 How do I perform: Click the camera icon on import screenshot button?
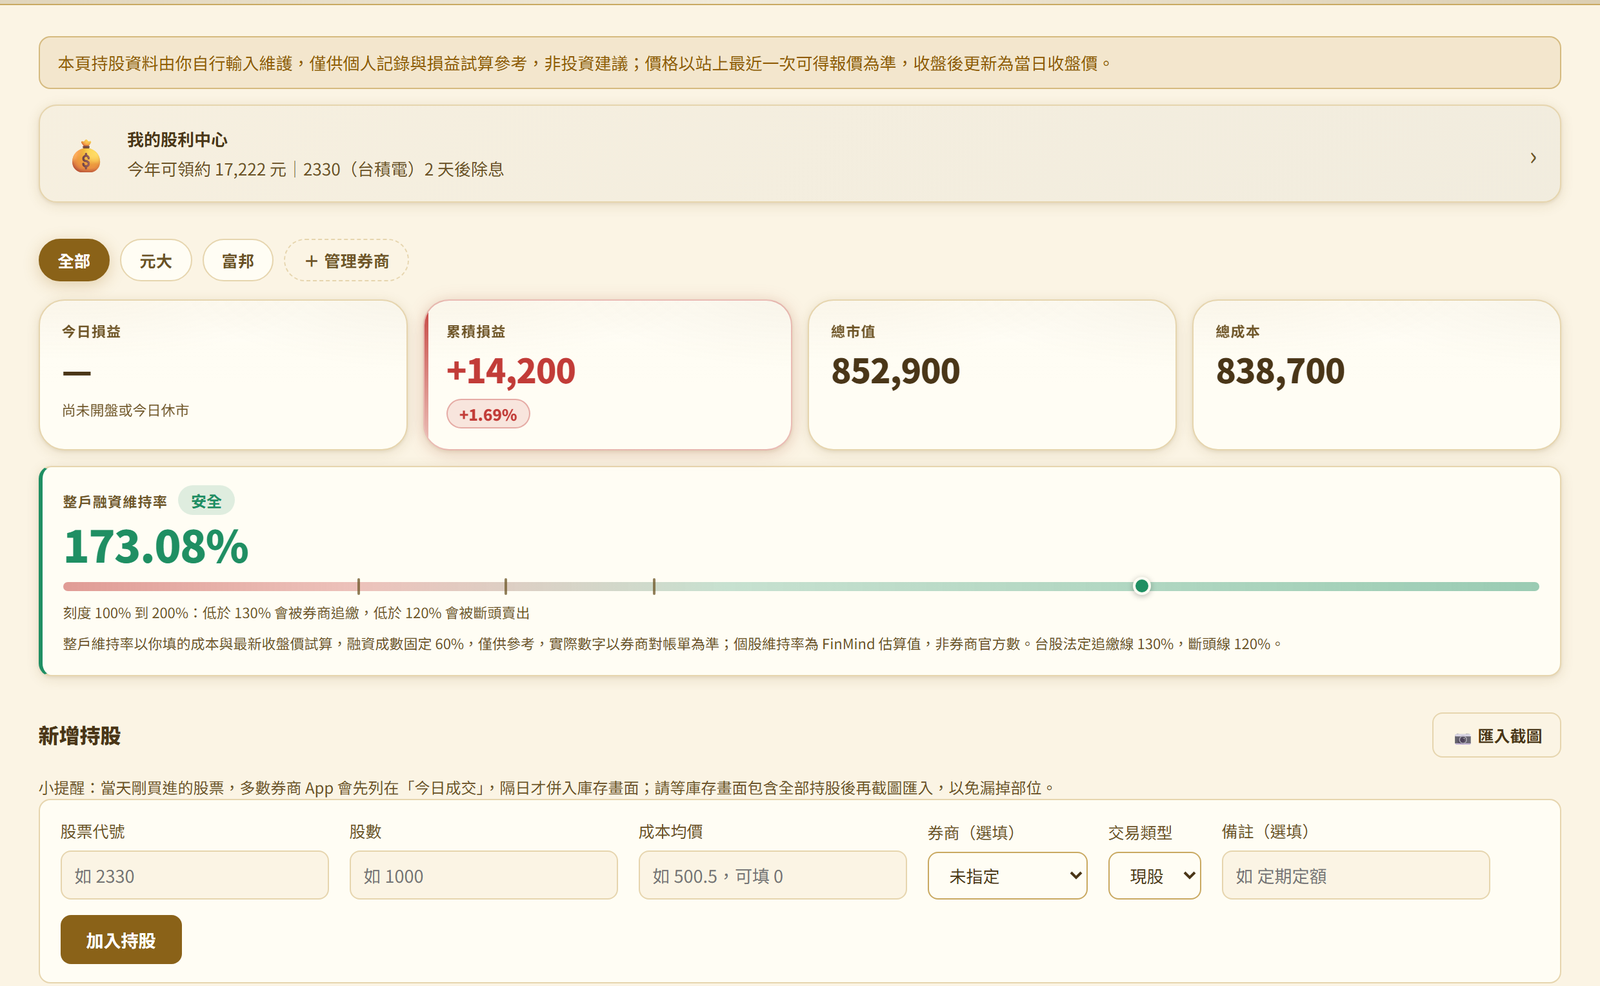click(1462, 738)
